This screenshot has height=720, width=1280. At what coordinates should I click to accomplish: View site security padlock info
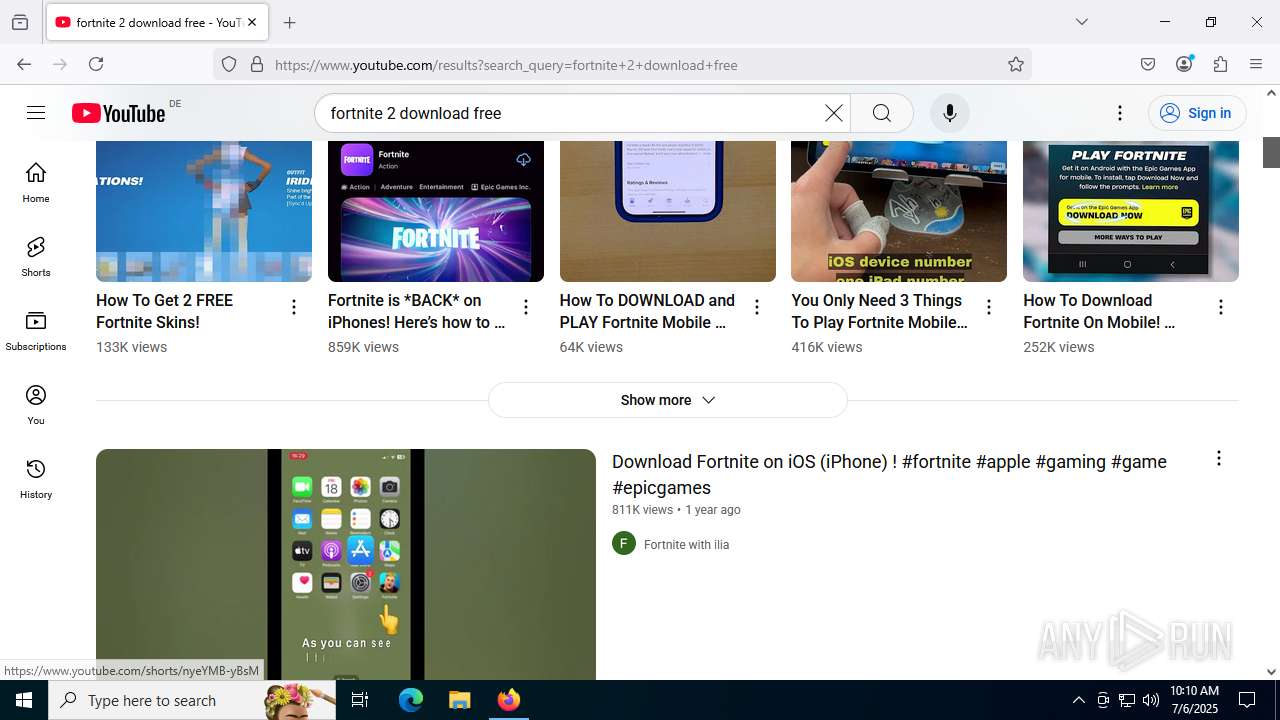point(257,64)
